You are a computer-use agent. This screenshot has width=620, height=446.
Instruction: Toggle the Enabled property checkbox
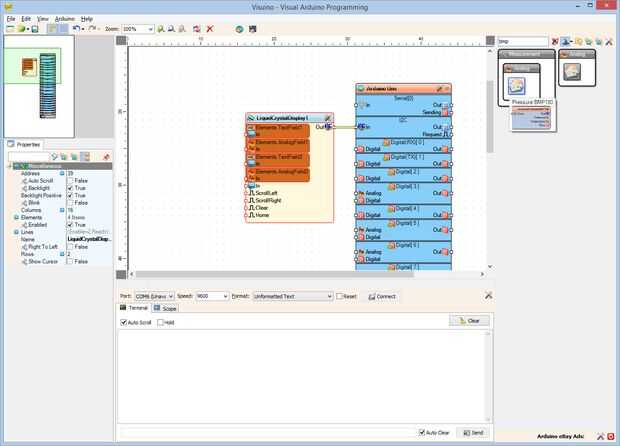click(70, 225)
